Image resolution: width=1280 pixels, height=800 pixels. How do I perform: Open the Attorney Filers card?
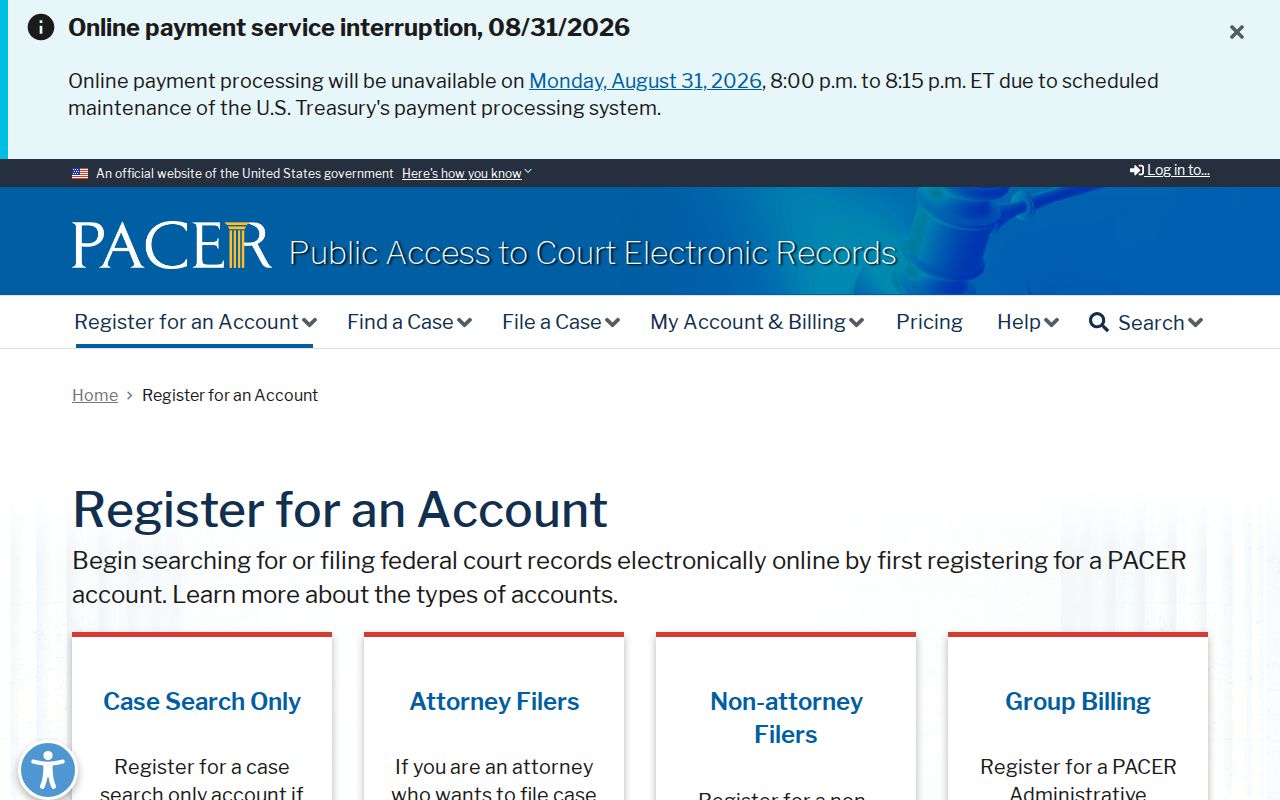(x=494, y=702)
